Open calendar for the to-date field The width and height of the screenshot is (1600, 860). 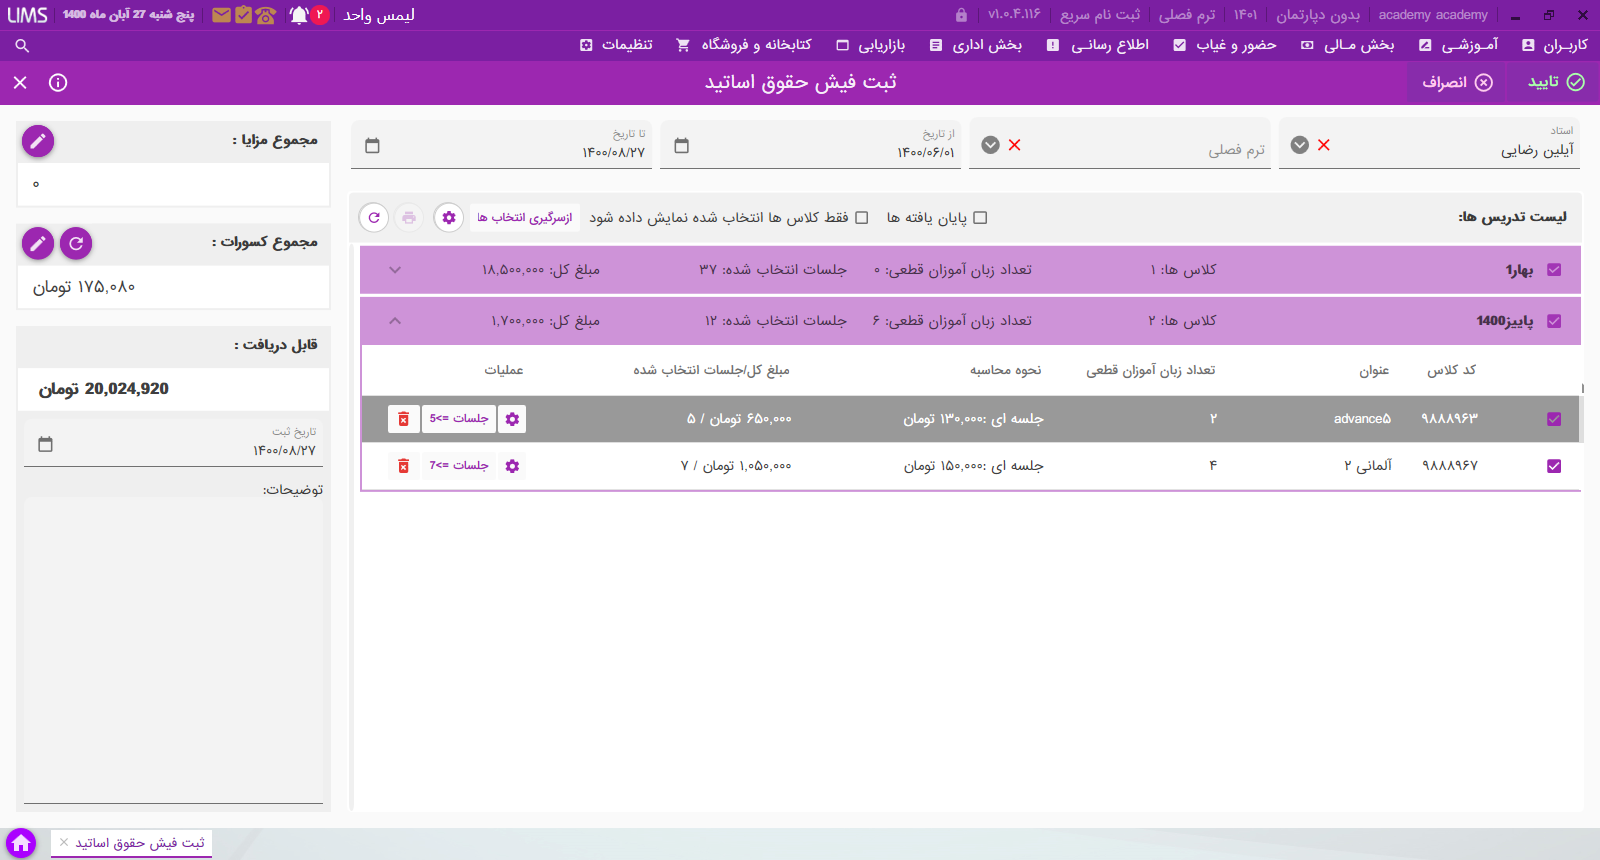coord(373,146)
